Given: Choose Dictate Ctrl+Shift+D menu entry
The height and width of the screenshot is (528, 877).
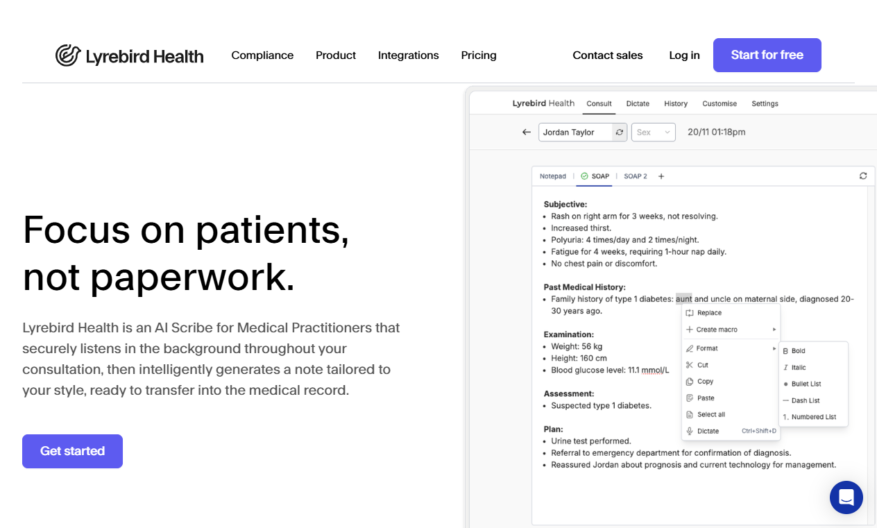Looking at the screenshot, I should pyautogui.click(x=730, y=431).
